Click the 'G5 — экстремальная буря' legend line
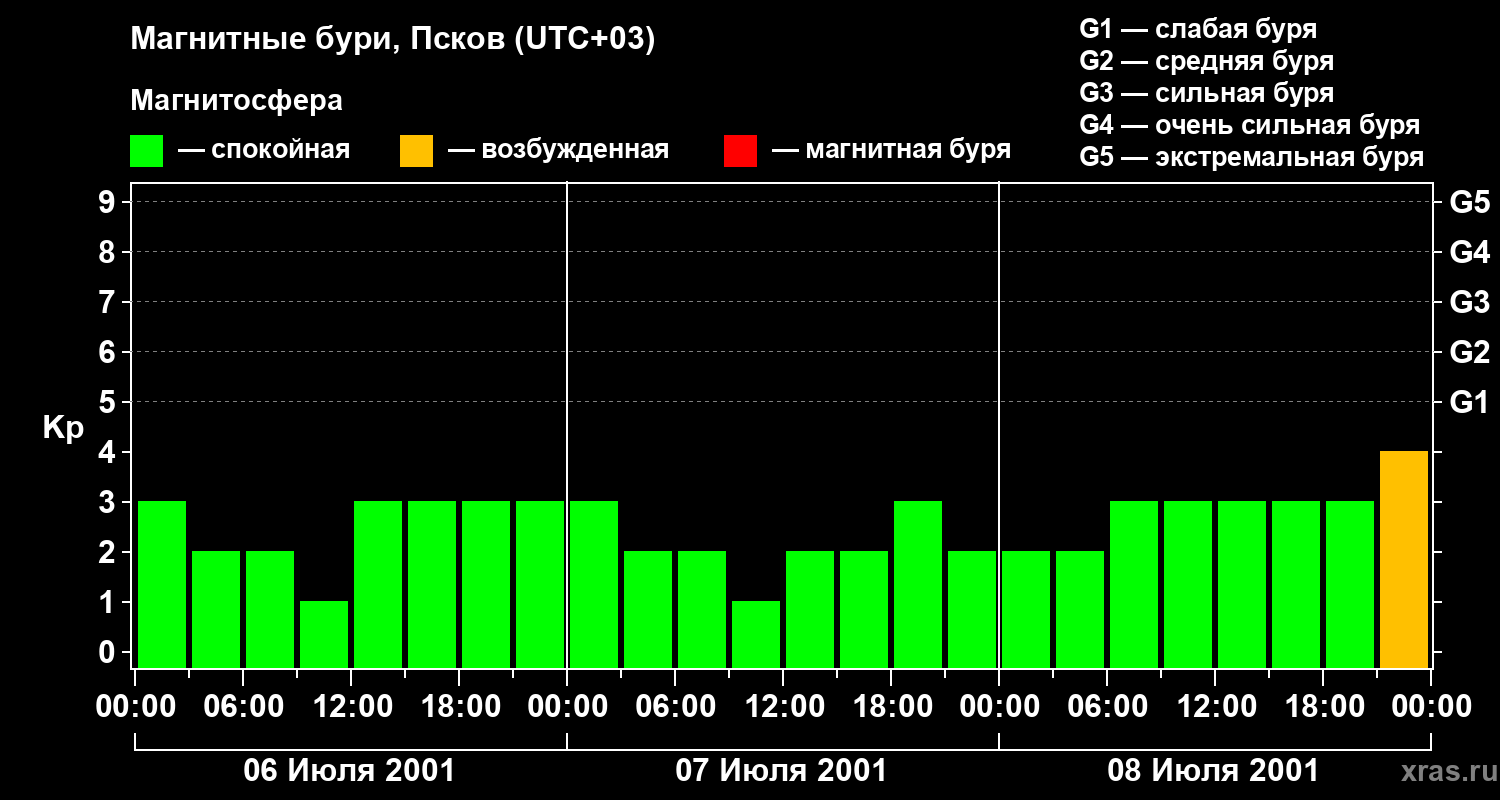Image resolution: width=1500 pixels, height=800 pixels. tap(1252, 158)
